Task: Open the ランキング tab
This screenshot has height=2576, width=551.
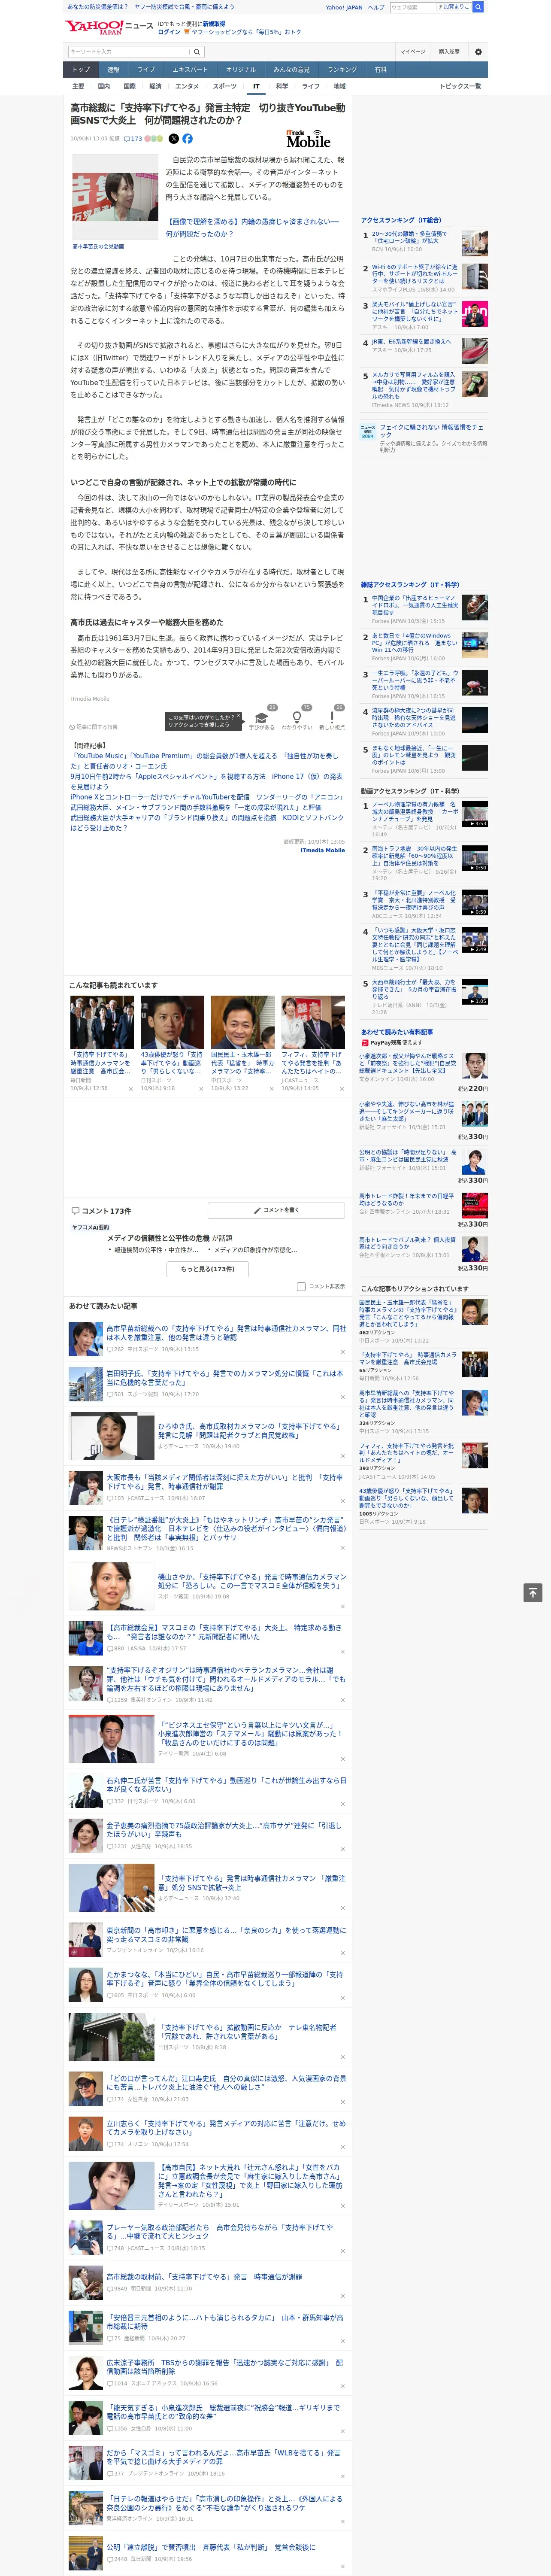Action: click(342, 70)
